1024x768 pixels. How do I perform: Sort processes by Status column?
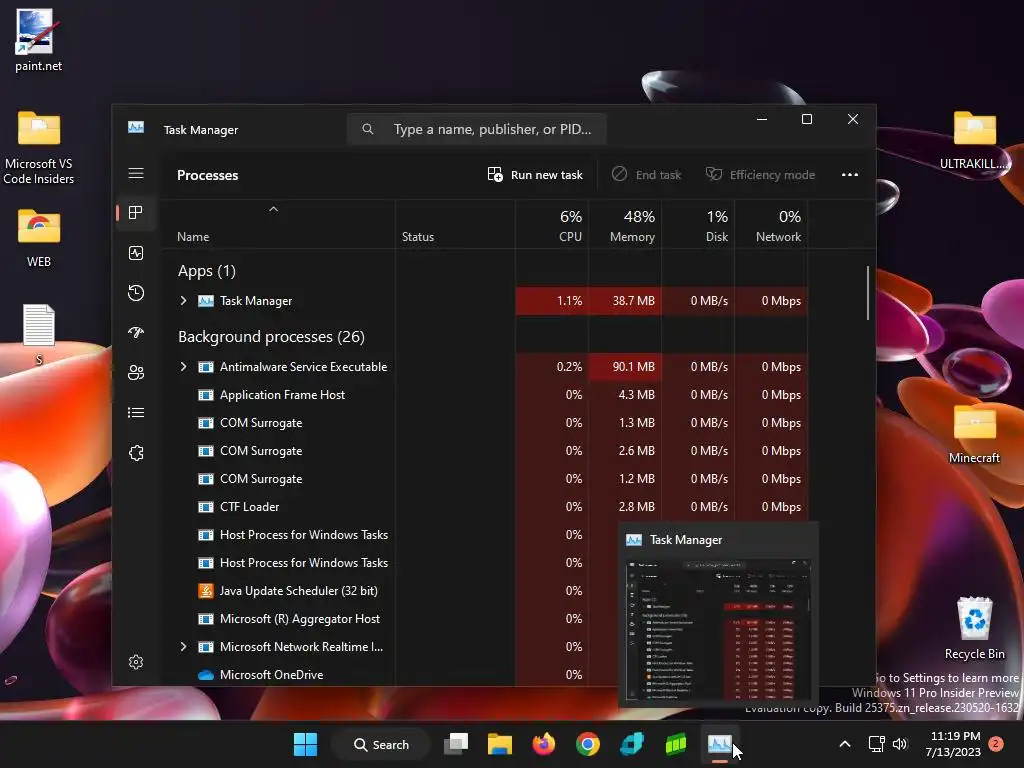click(418, 236)
